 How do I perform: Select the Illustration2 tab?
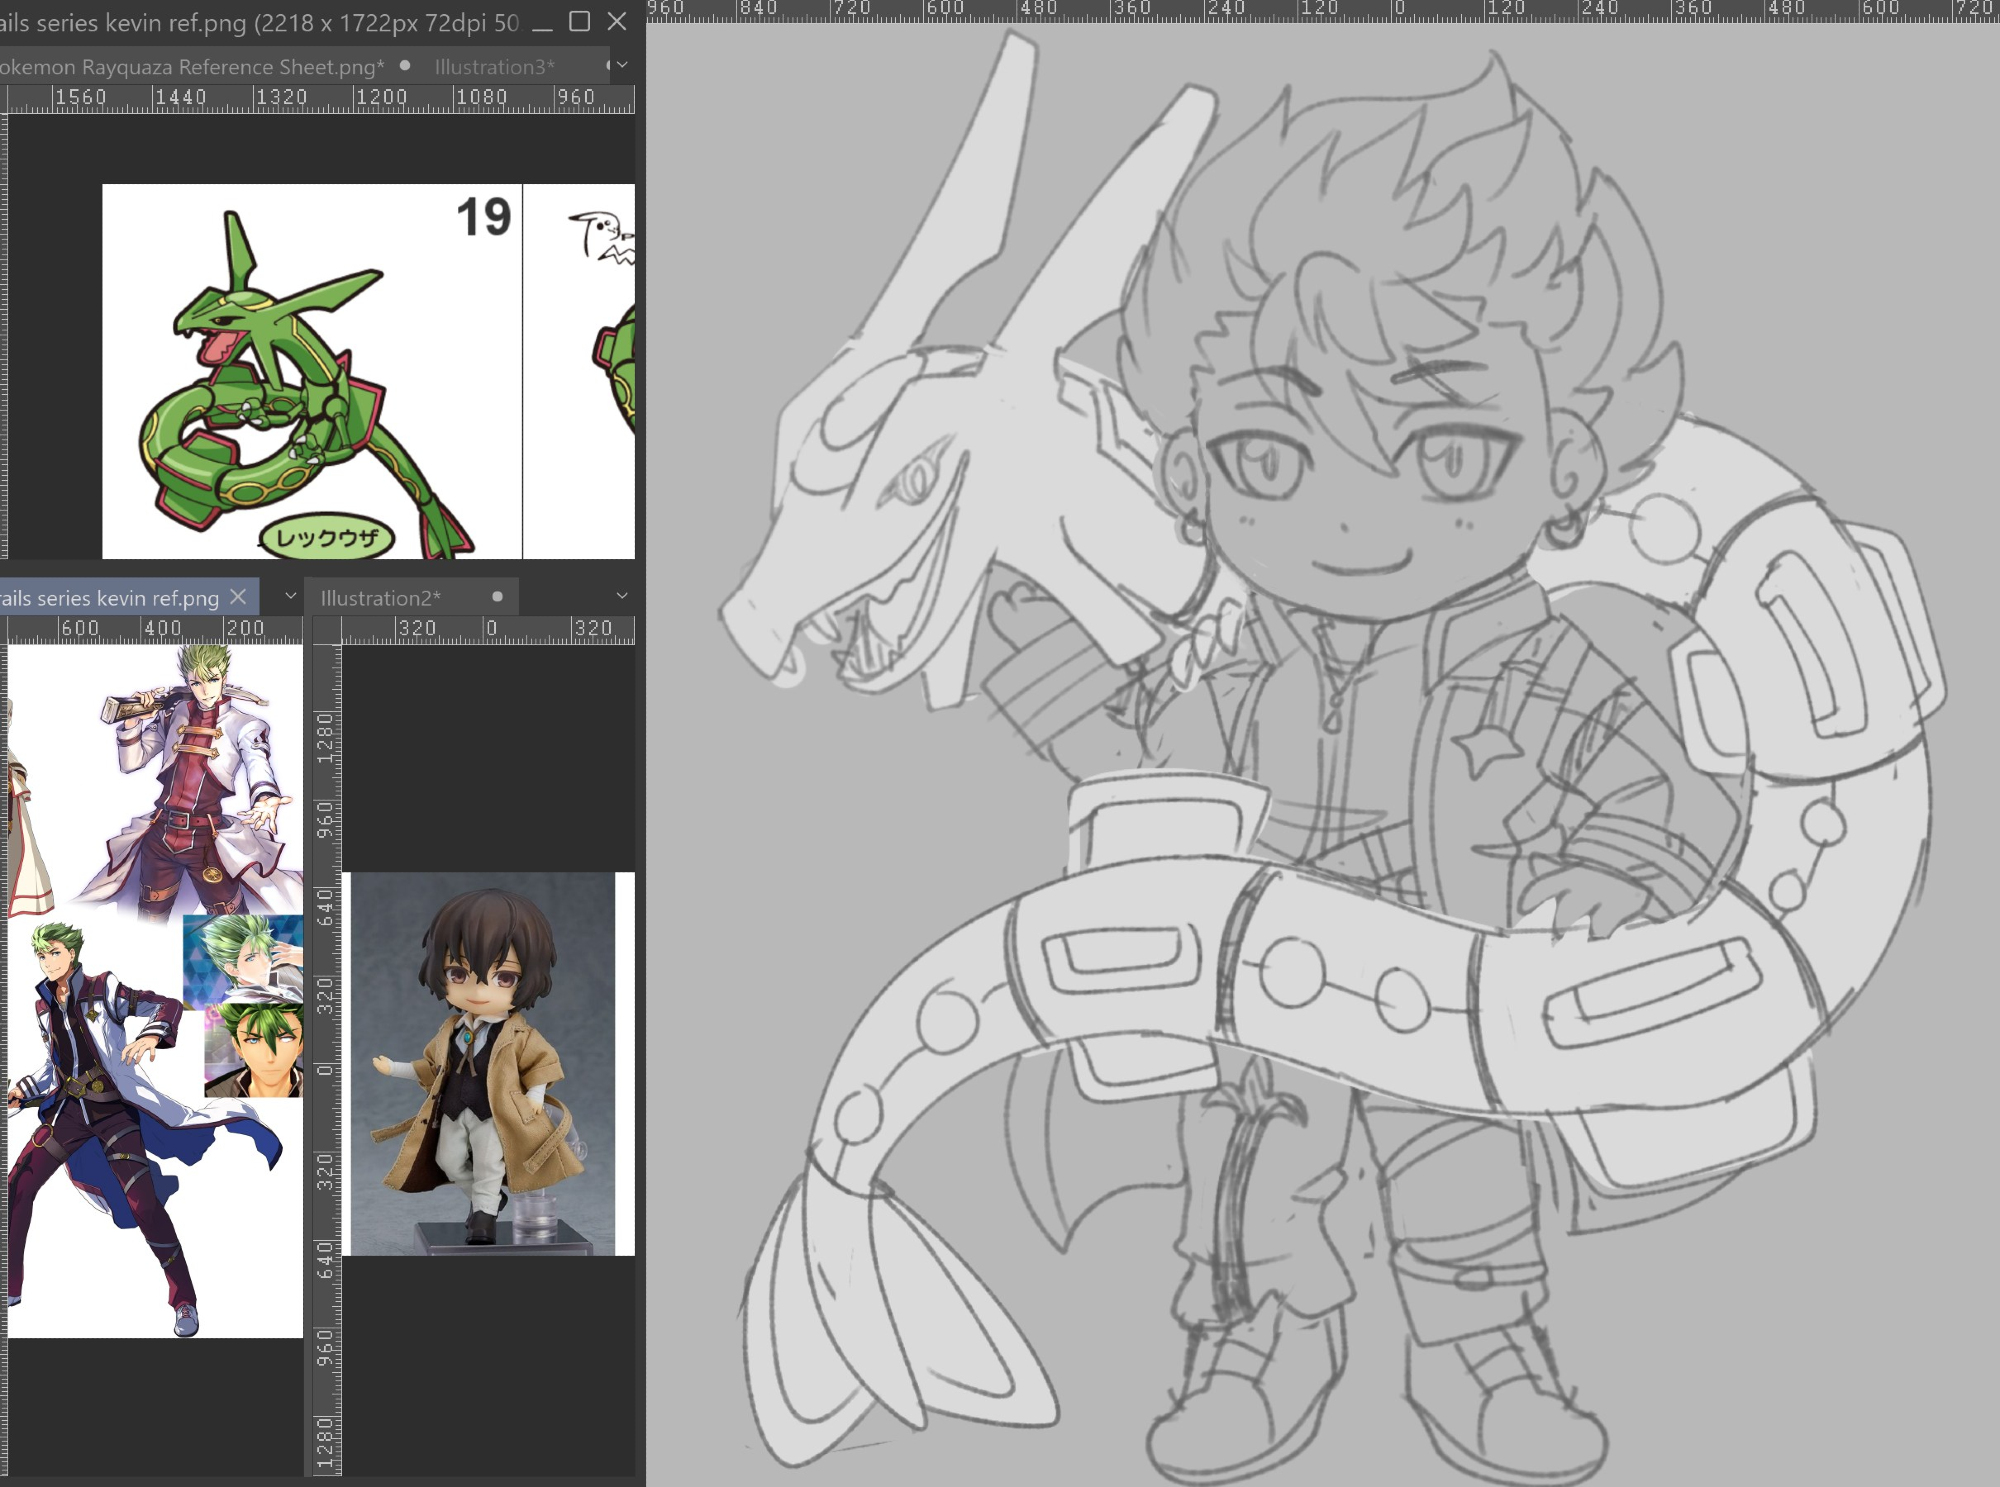380,598
